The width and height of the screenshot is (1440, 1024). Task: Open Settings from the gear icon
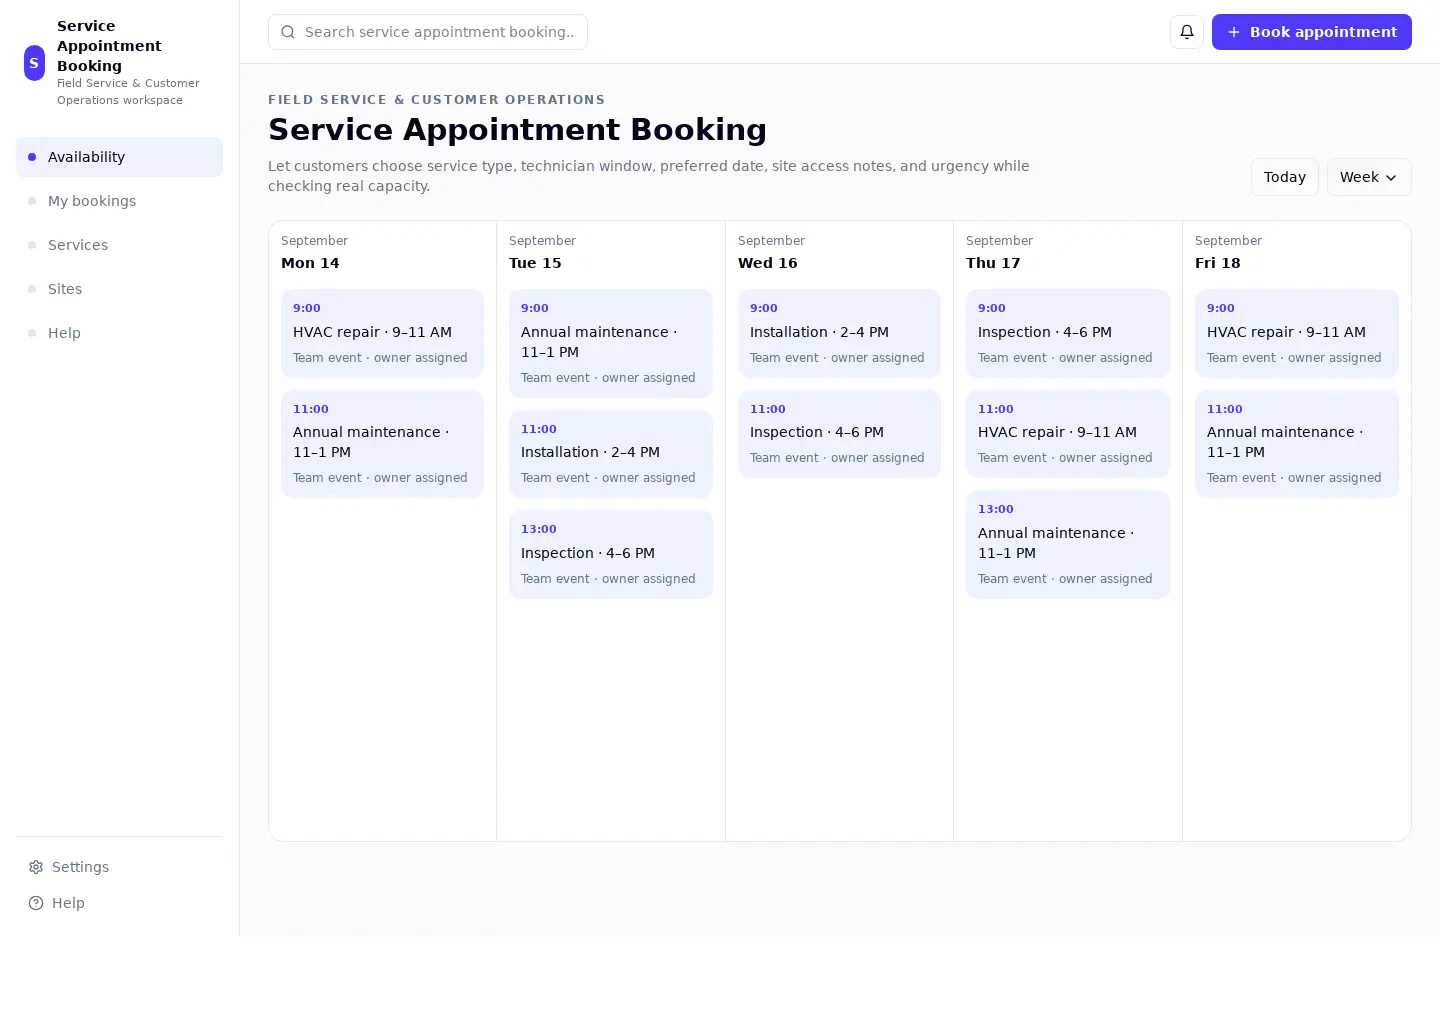36,867
